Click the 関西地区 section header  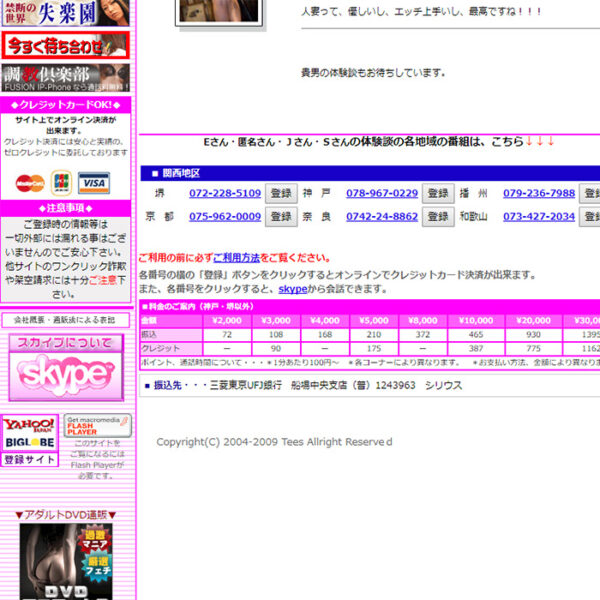(370, 173)
